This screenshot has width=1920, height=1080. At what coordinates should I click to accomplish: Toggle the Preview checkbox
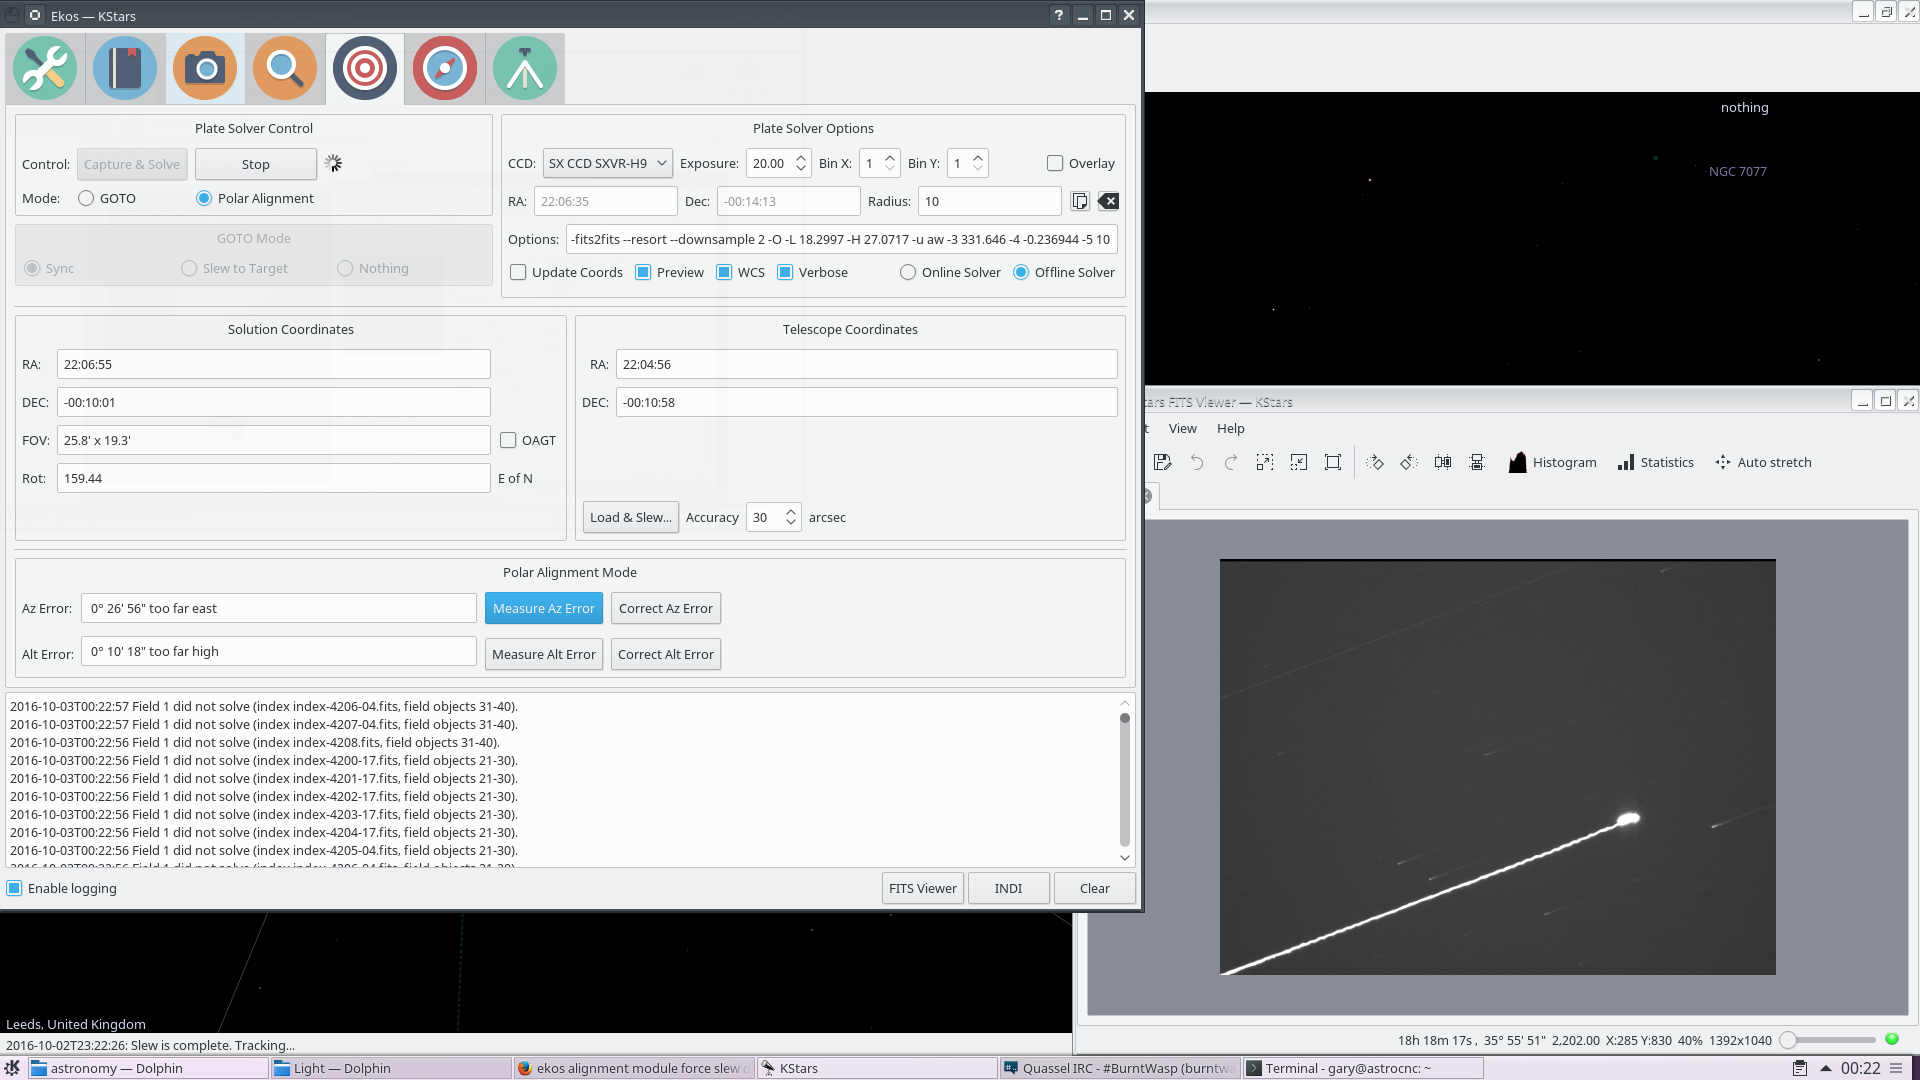tap(644, 272)
